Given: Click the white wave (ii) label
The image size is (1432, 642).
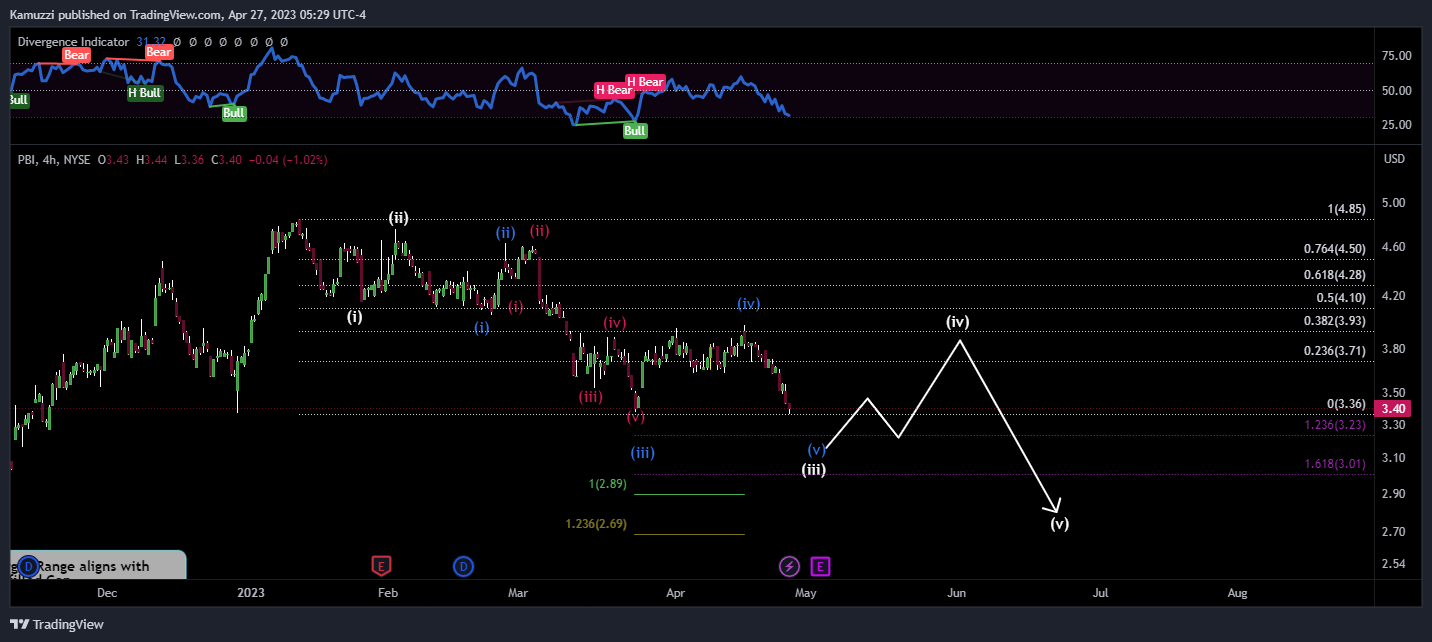Looking at the screenshot, I should coord(398,218).
